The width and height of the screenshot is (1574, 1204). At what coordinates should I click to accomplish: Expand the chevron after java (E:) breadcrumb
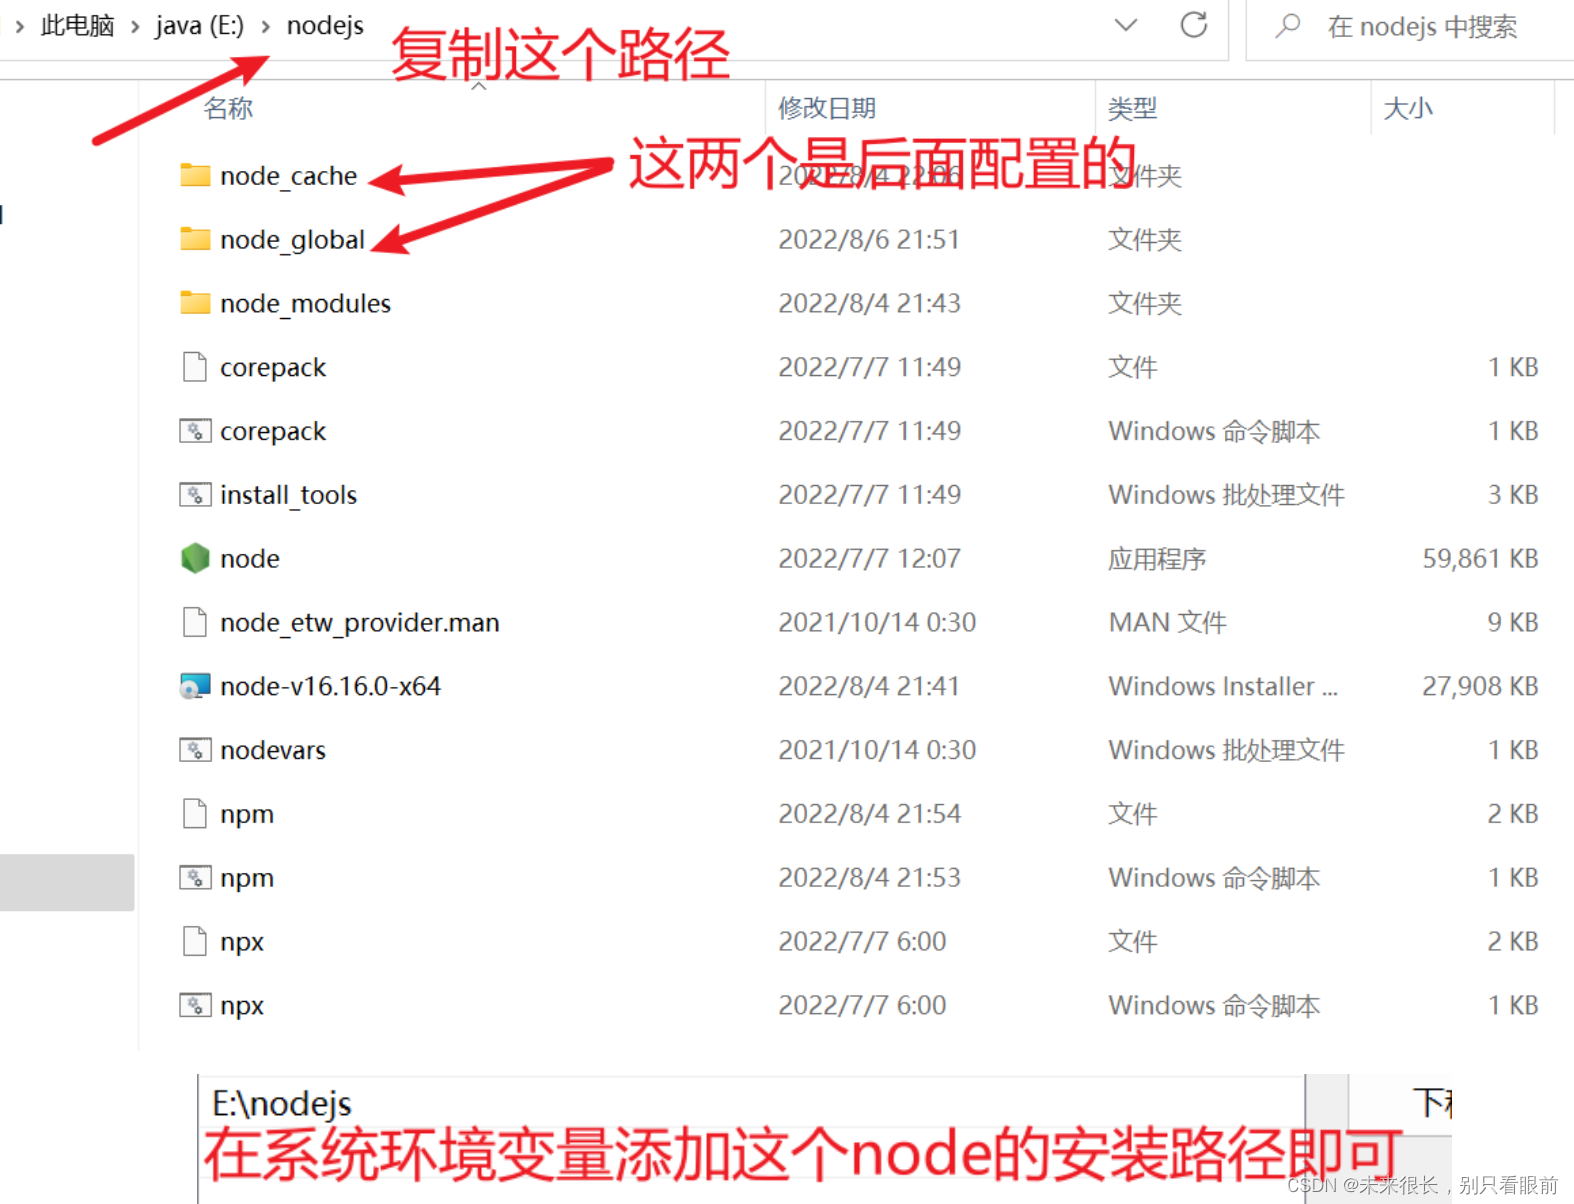tap(266, 26)
